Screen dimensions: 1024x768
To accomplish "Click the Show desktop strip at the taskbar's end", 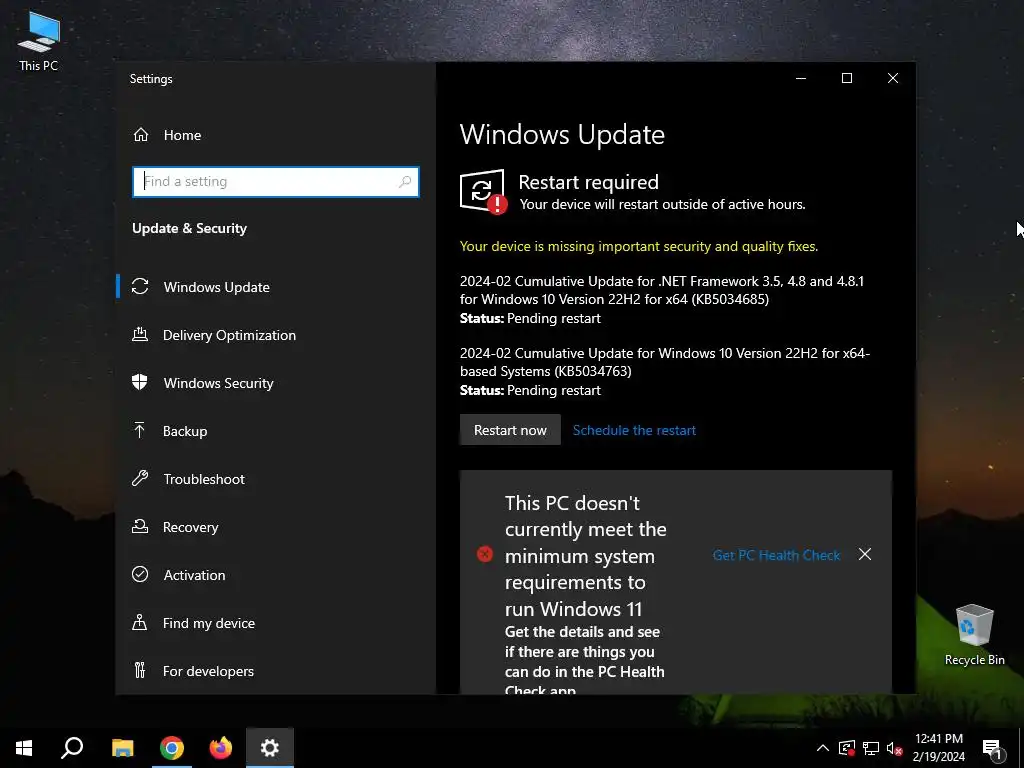I will pyautogui.click(x=1021, y=748).
